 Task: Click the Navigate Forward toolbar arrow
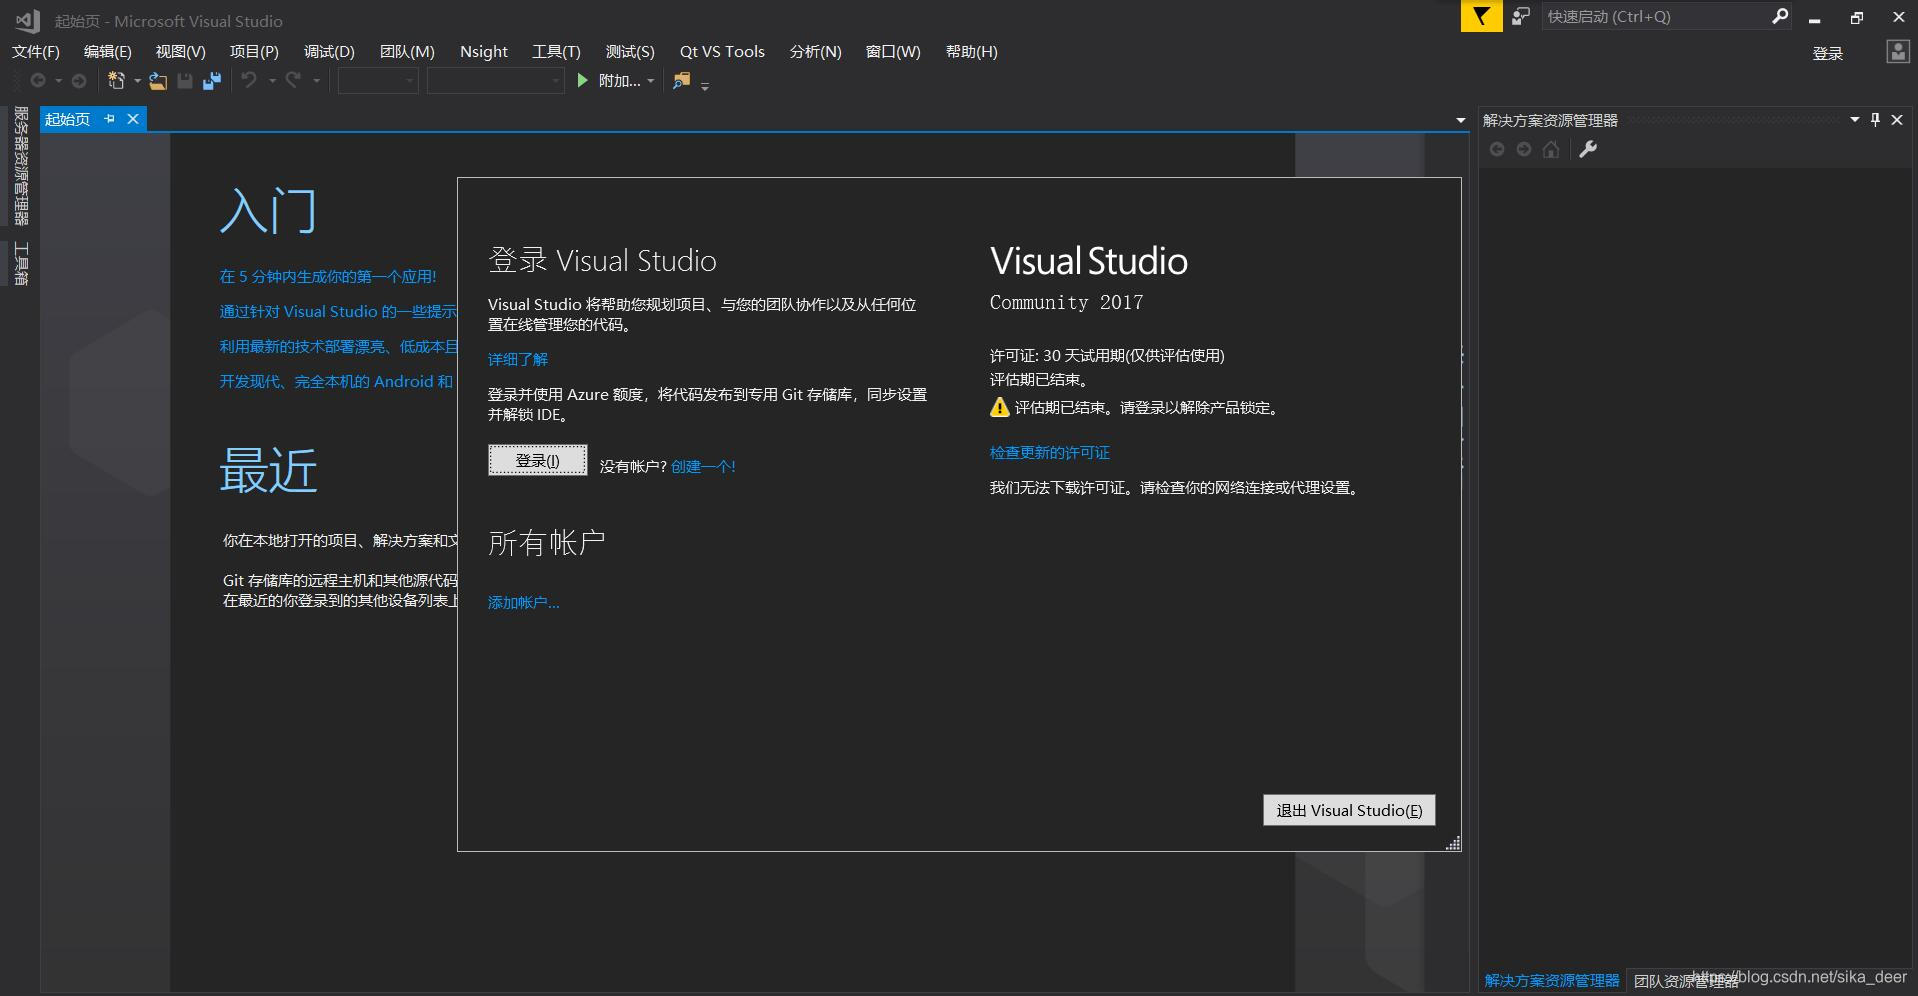tap(79, 81)
